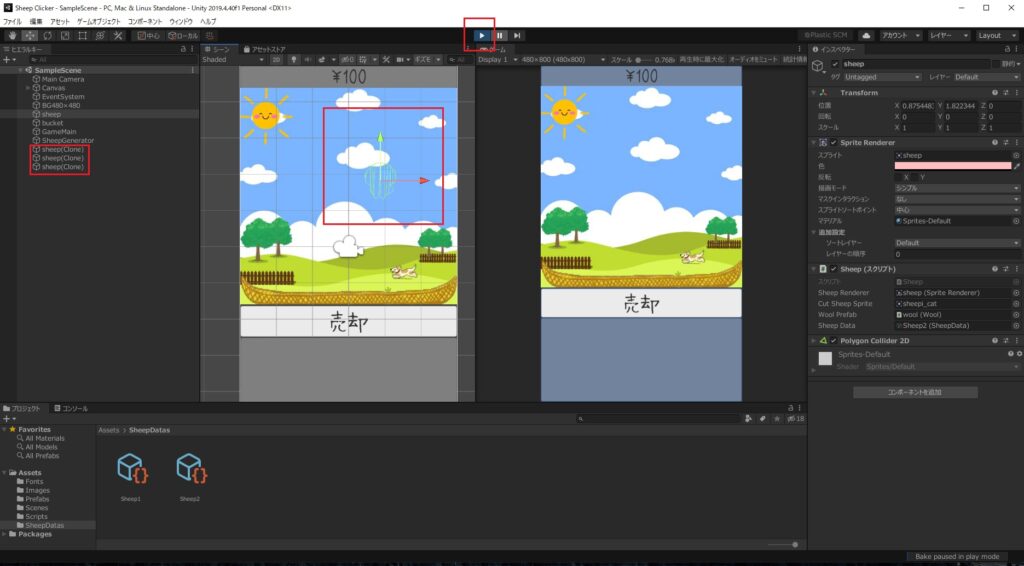This screenshot has width=1024, height=566.
Task: Toggle the sheep GameObject active checkbox
Action: click(835, 64)
